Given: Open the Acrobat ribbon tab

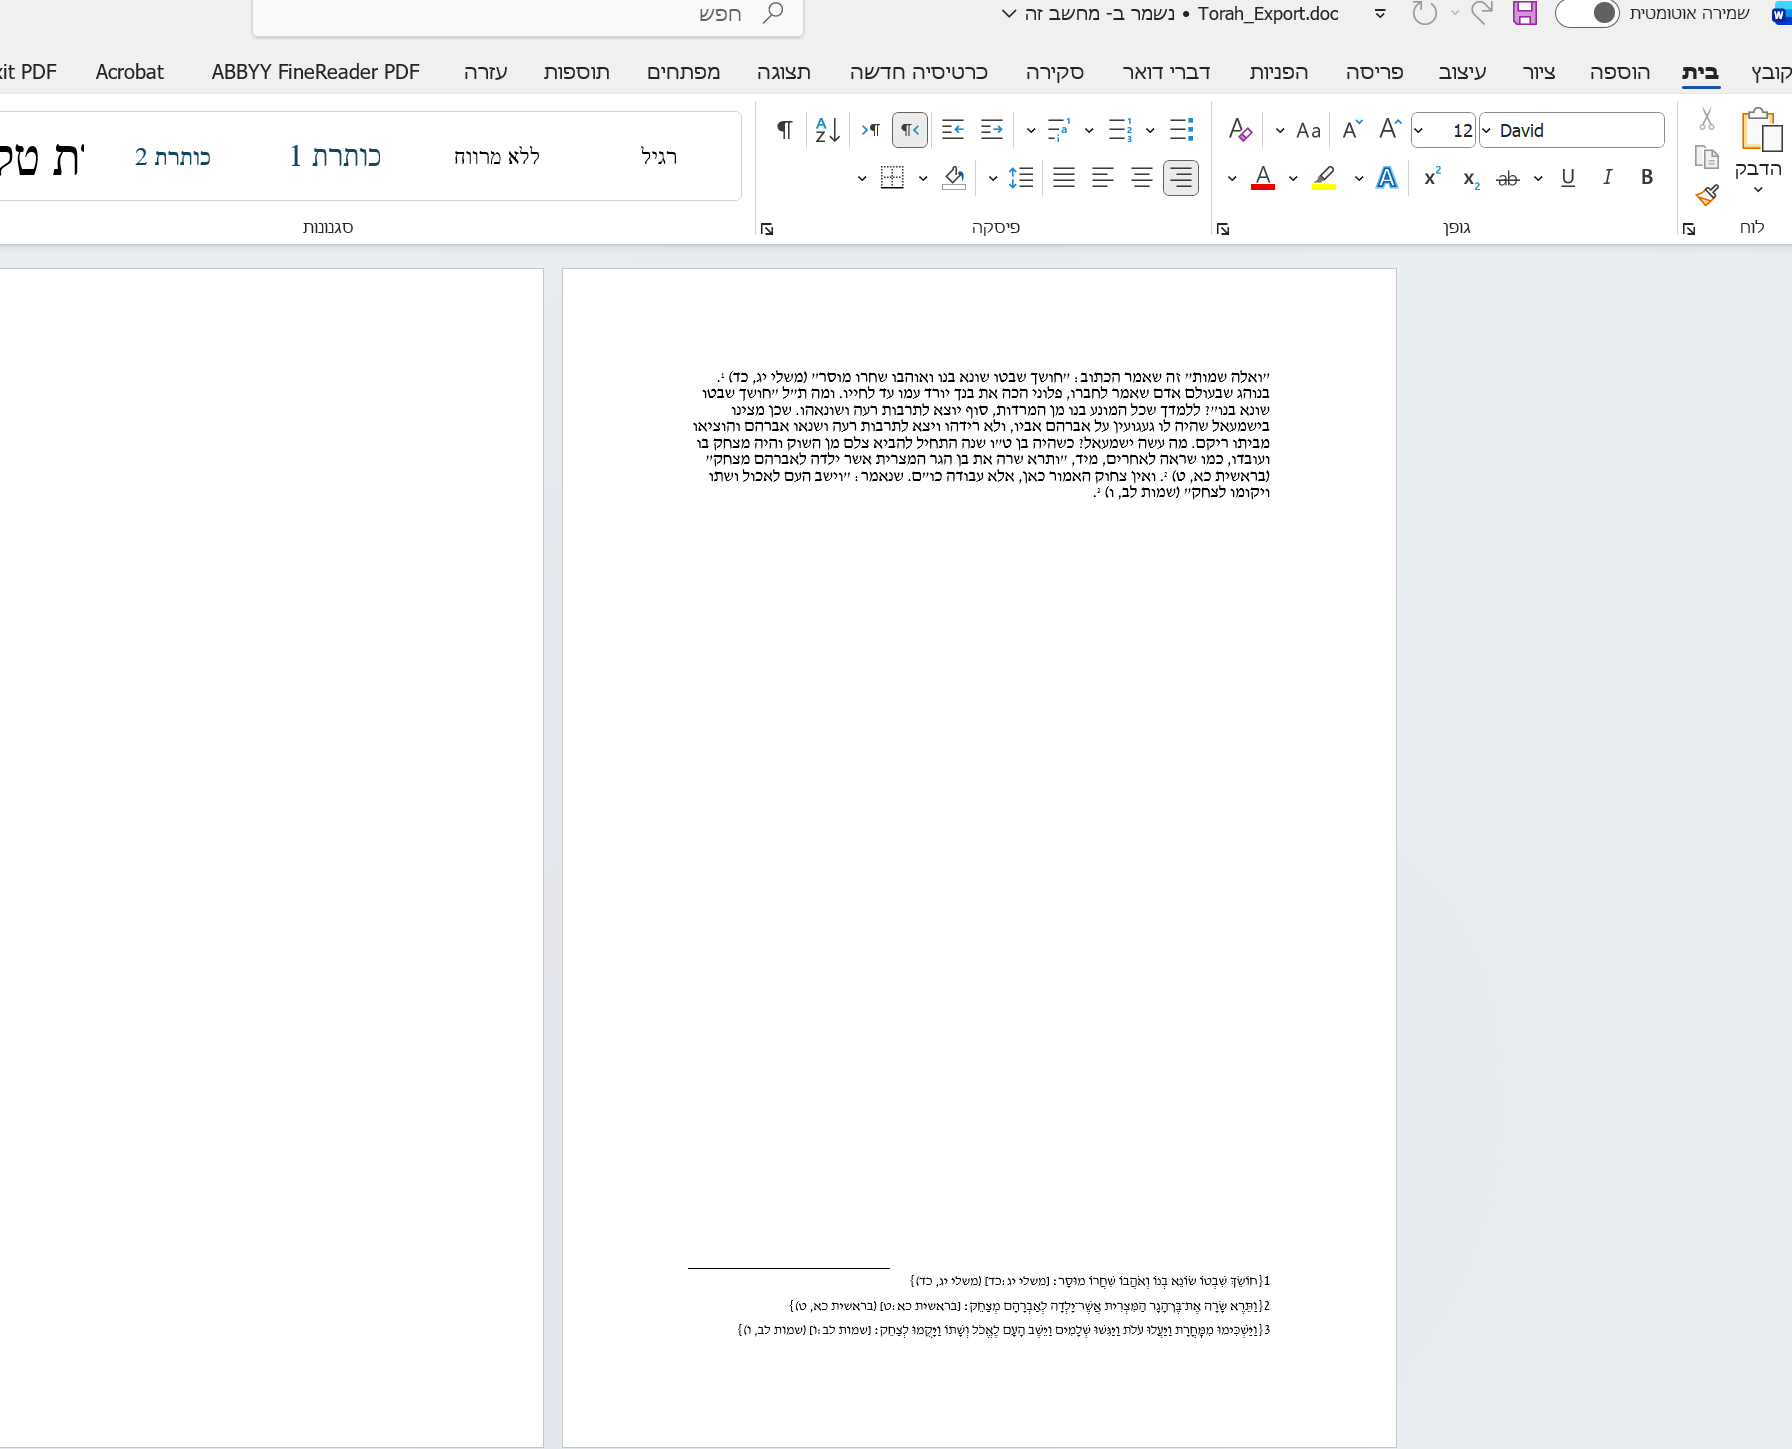Looking at the screenshot, I should (x=129, y=72).
